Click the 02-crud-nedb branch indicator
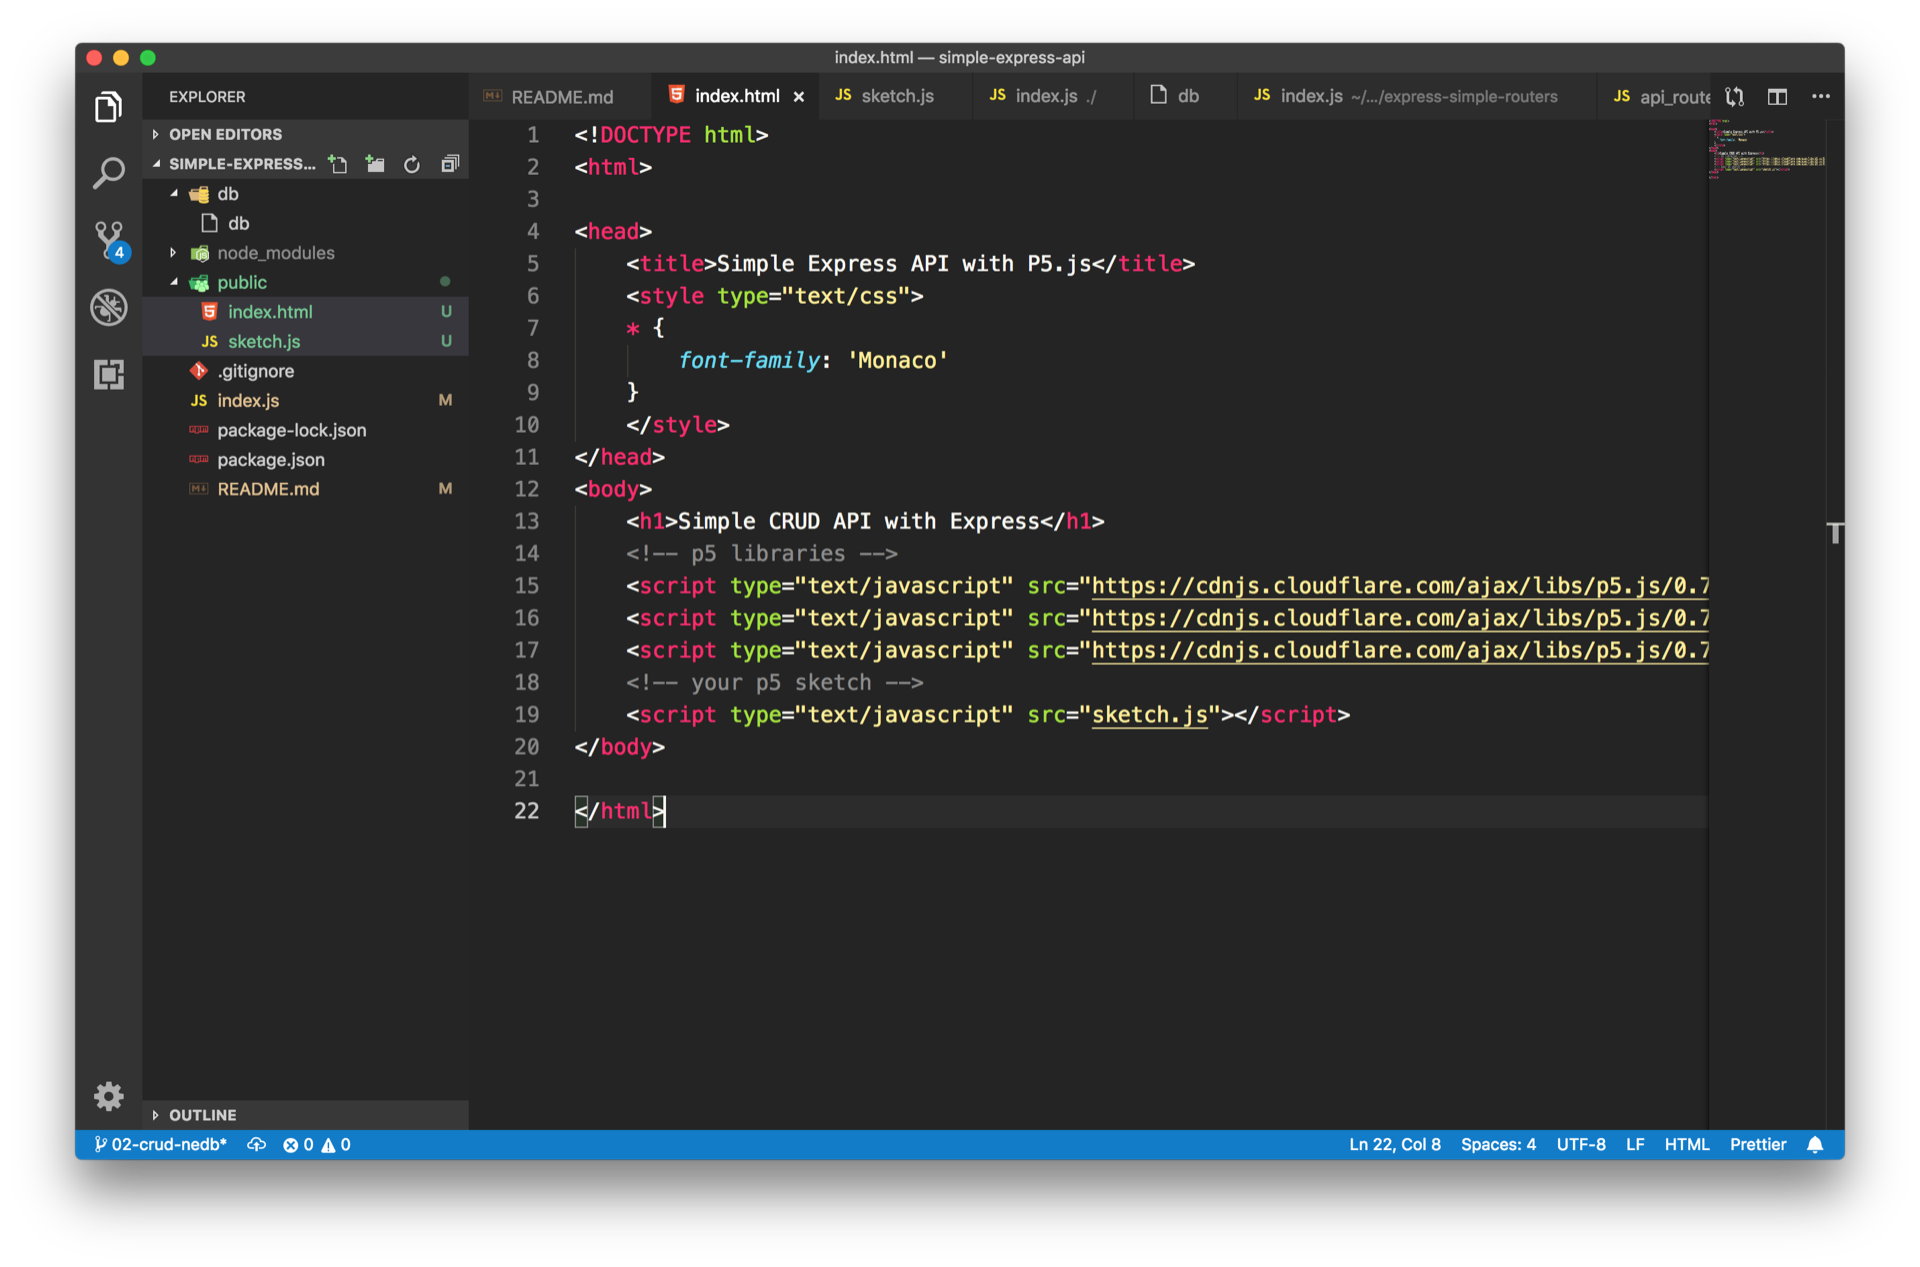 (x=161, y=1144)
